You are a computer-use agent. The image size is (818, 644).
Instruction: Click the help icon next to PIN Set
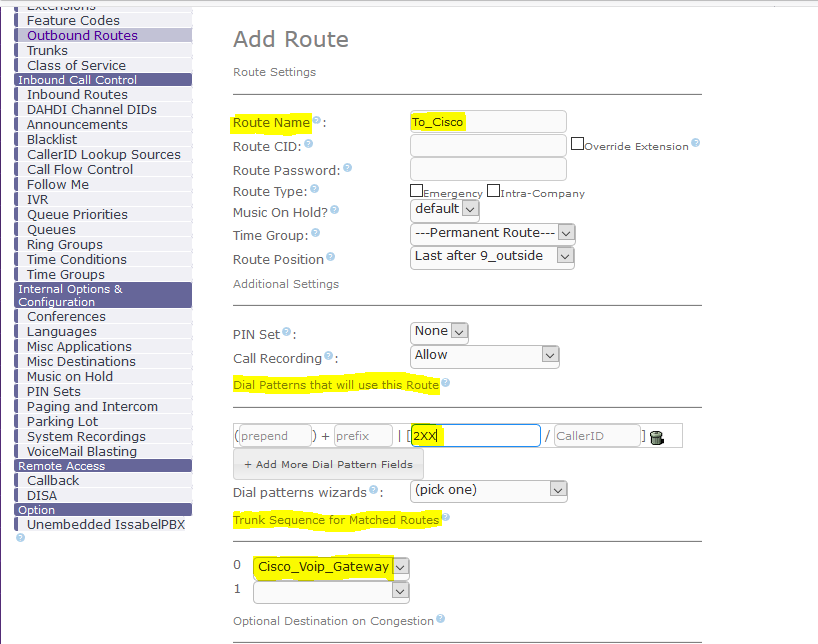pyautogui.click(x=287, y=332)
